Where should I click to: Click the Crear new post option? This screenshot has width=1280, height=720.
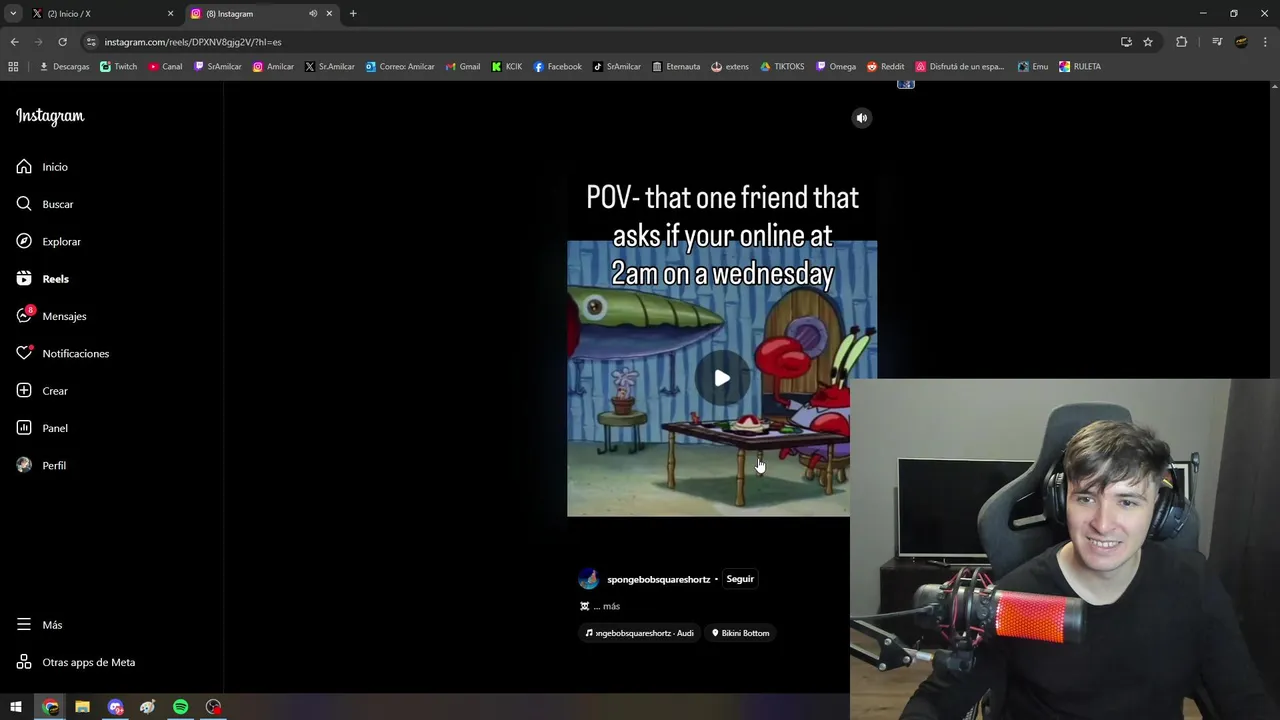[x=42, y=391]
